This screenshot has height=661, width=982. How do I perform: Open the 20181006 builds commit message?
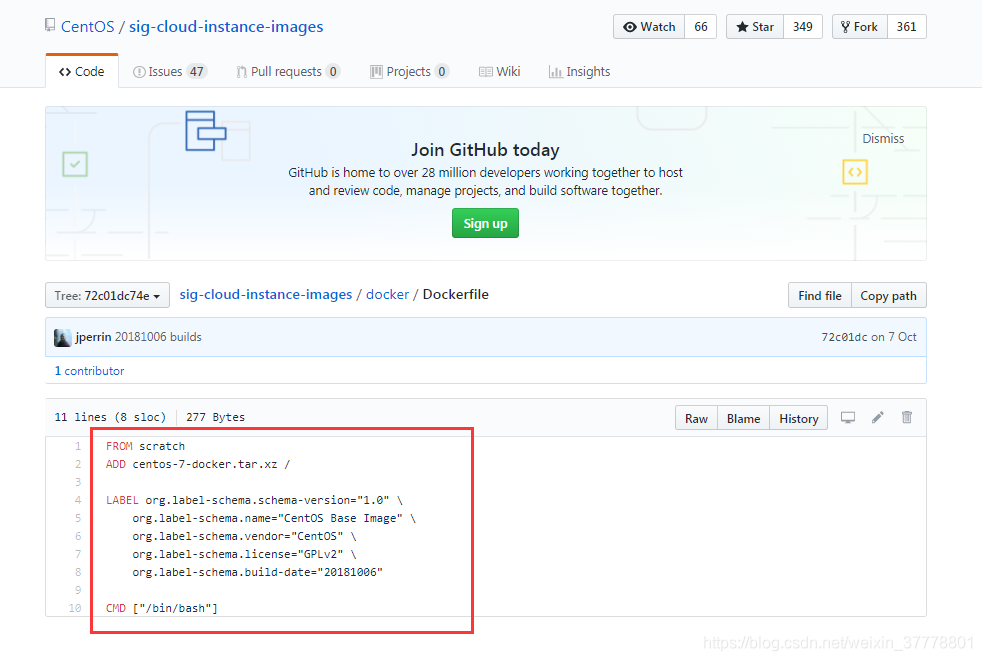158,337
